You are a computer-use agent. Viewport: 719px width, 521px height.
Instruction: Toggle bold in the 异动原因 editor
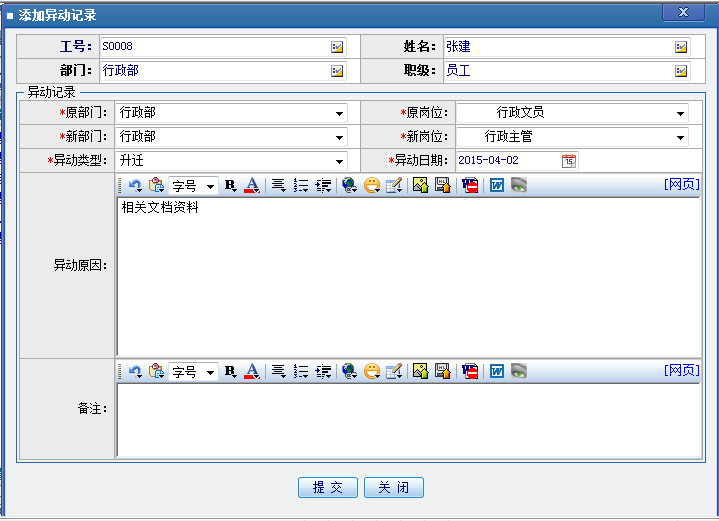(x=230, y=185)
